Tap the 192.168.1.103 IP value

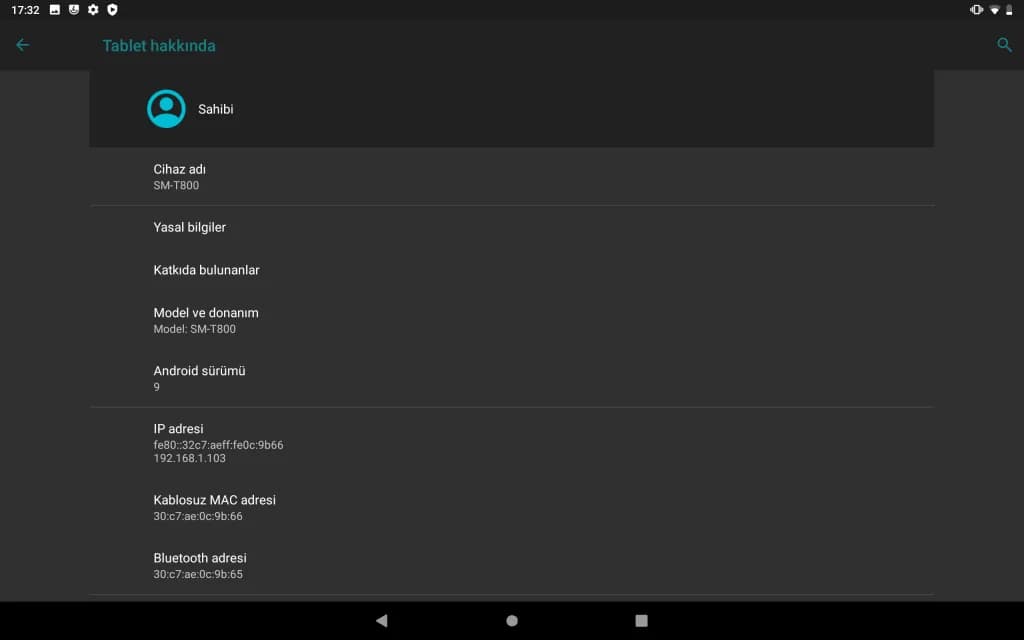[189, 458]
